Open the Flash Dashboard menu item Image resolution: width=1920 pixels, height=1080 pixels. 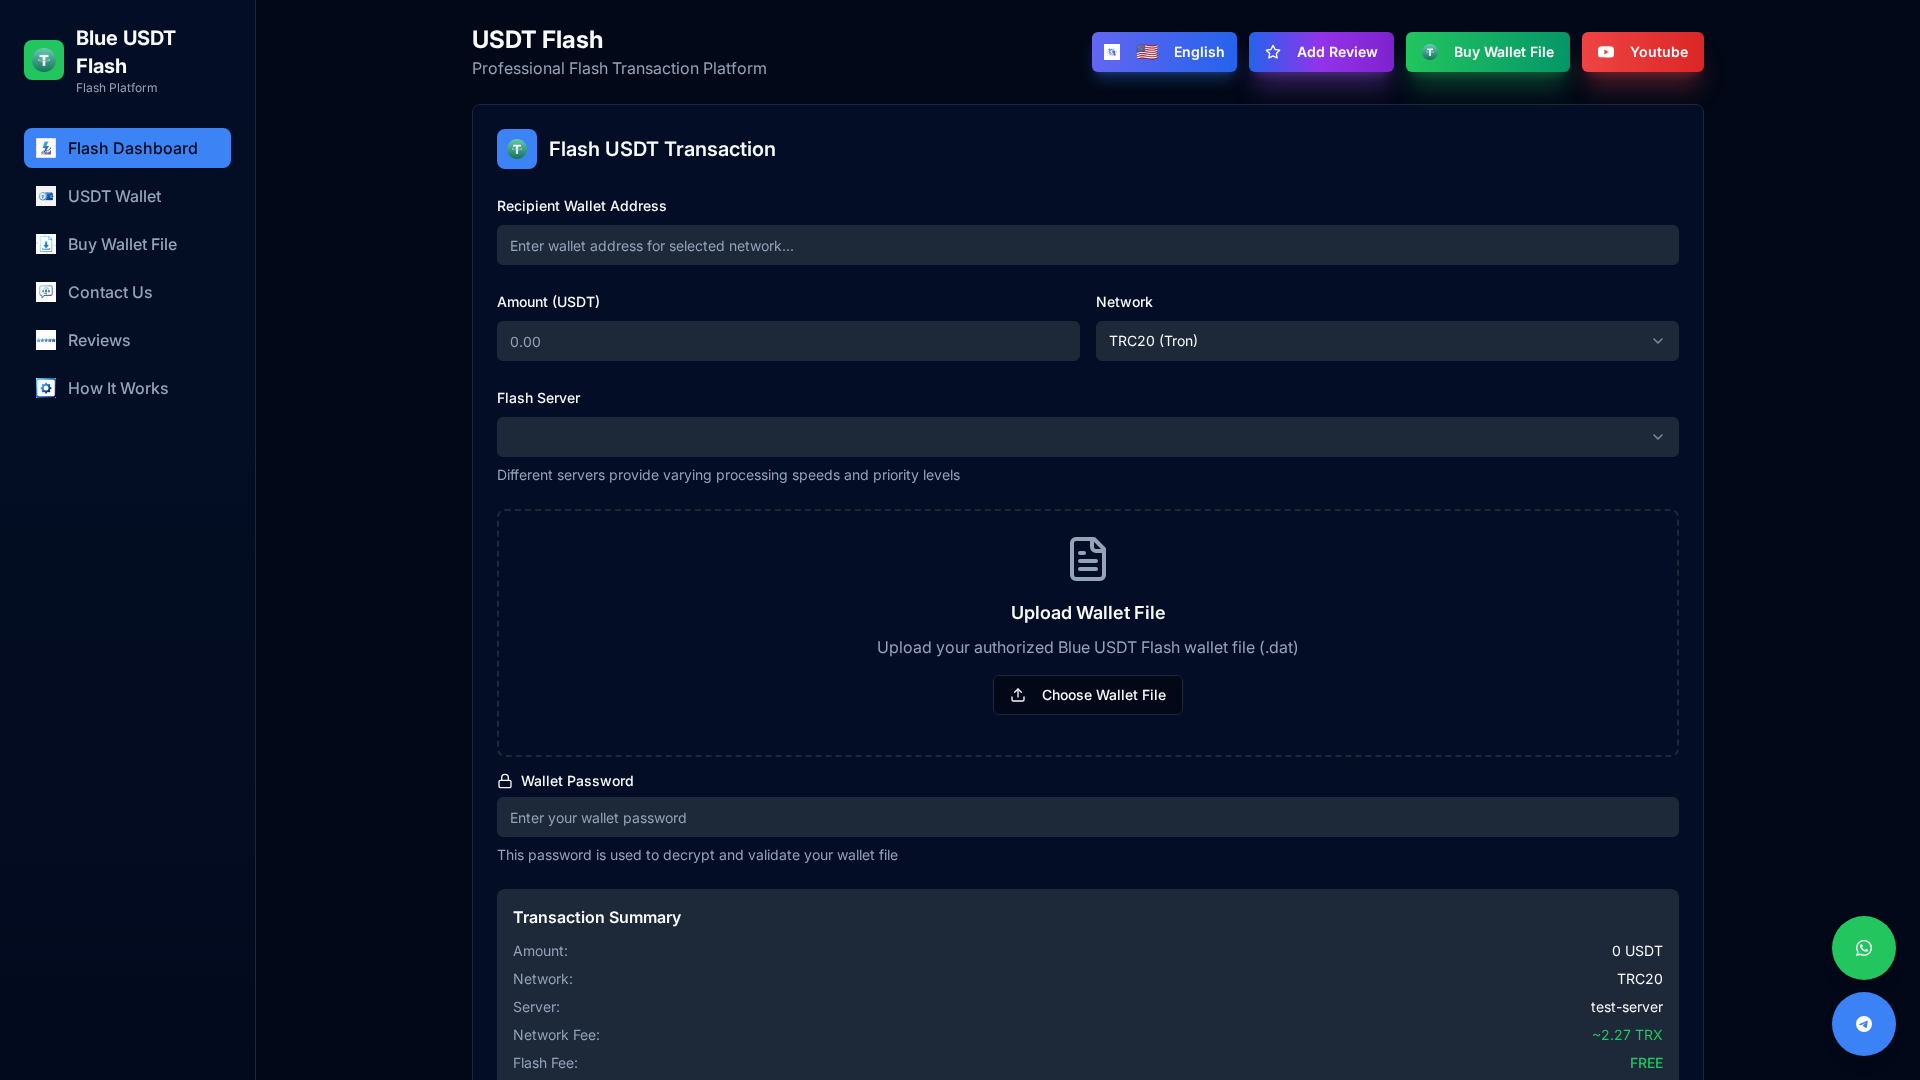(127, 148)
